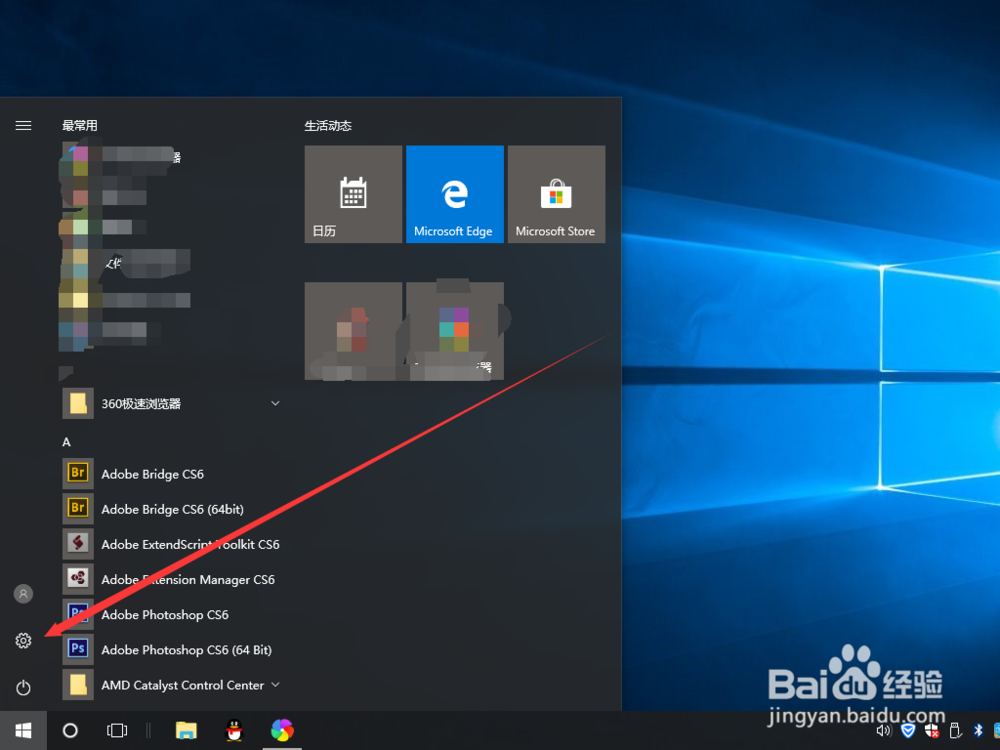Open the user account avatar icon
The width and height of the screenshot is (1000, 750).
pos(24,594)
